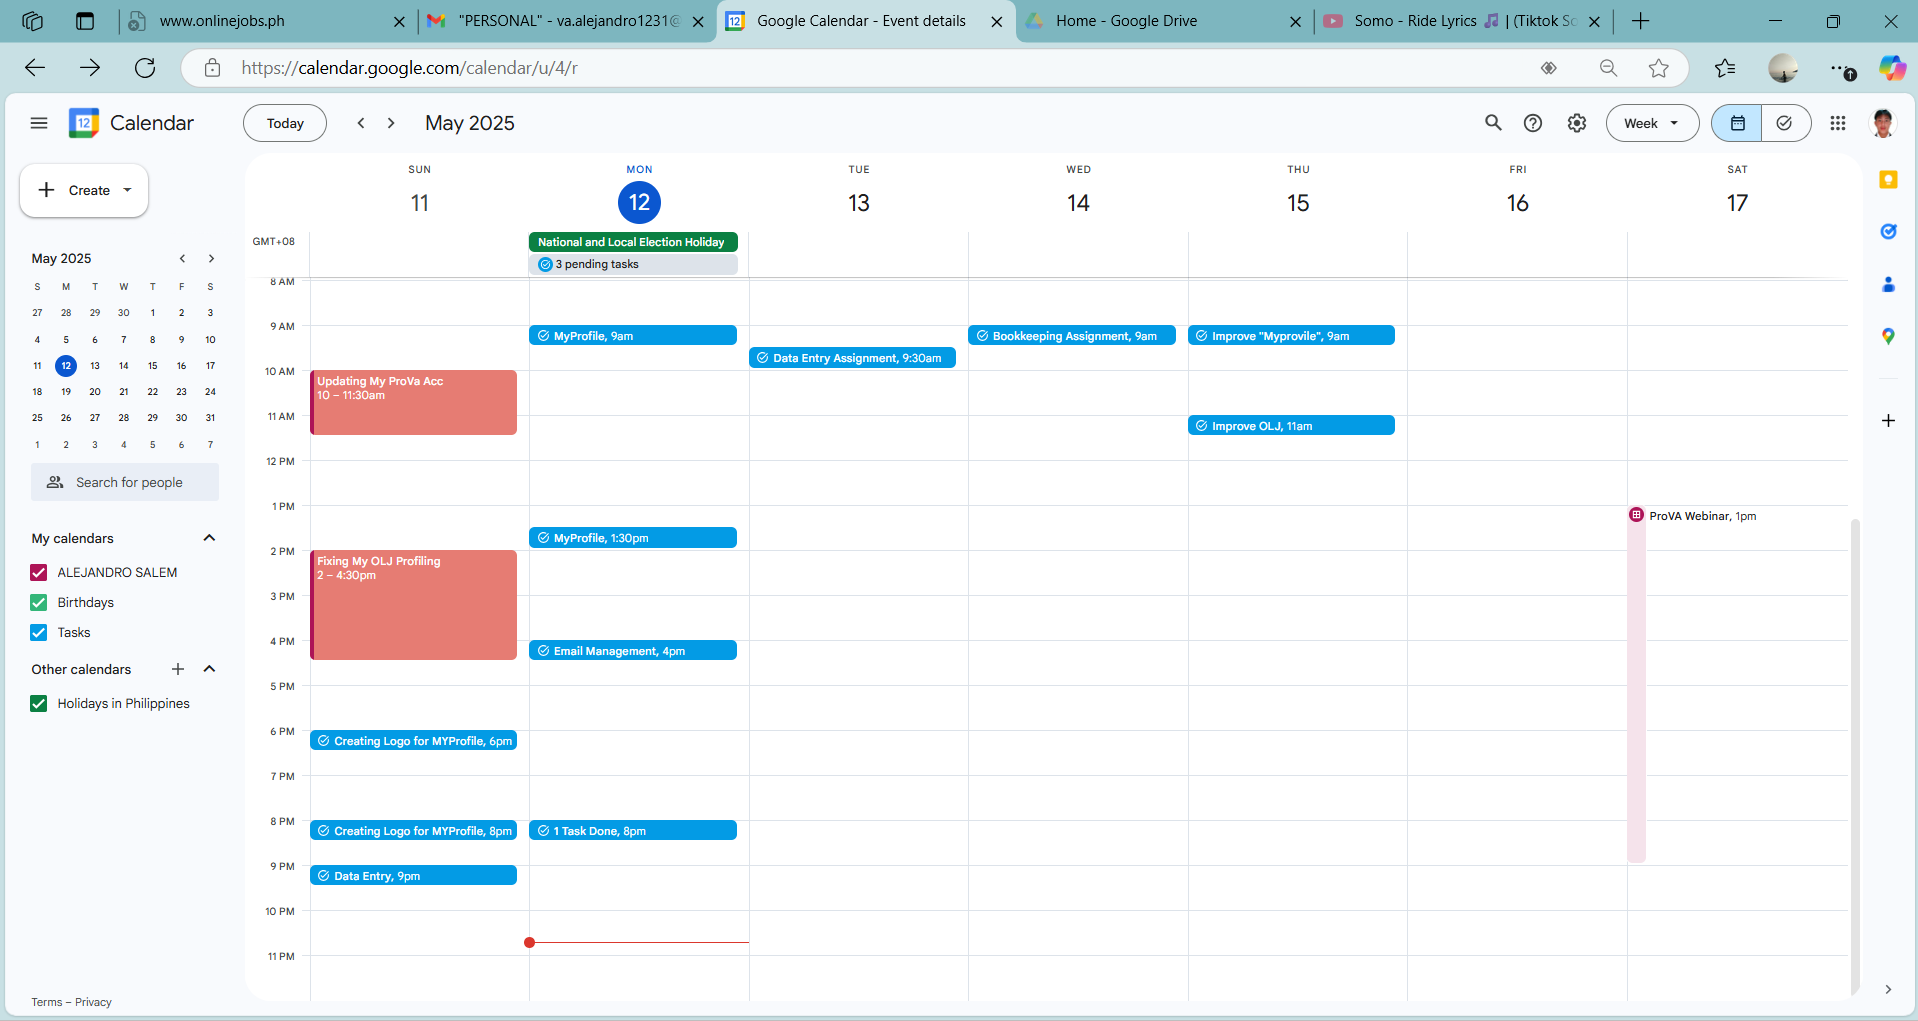Viewport: 1918px width, 1021px height.
Task: Expand 3 pending tasks on Monday
Action: pyautogui.click(x=633, y=264)
